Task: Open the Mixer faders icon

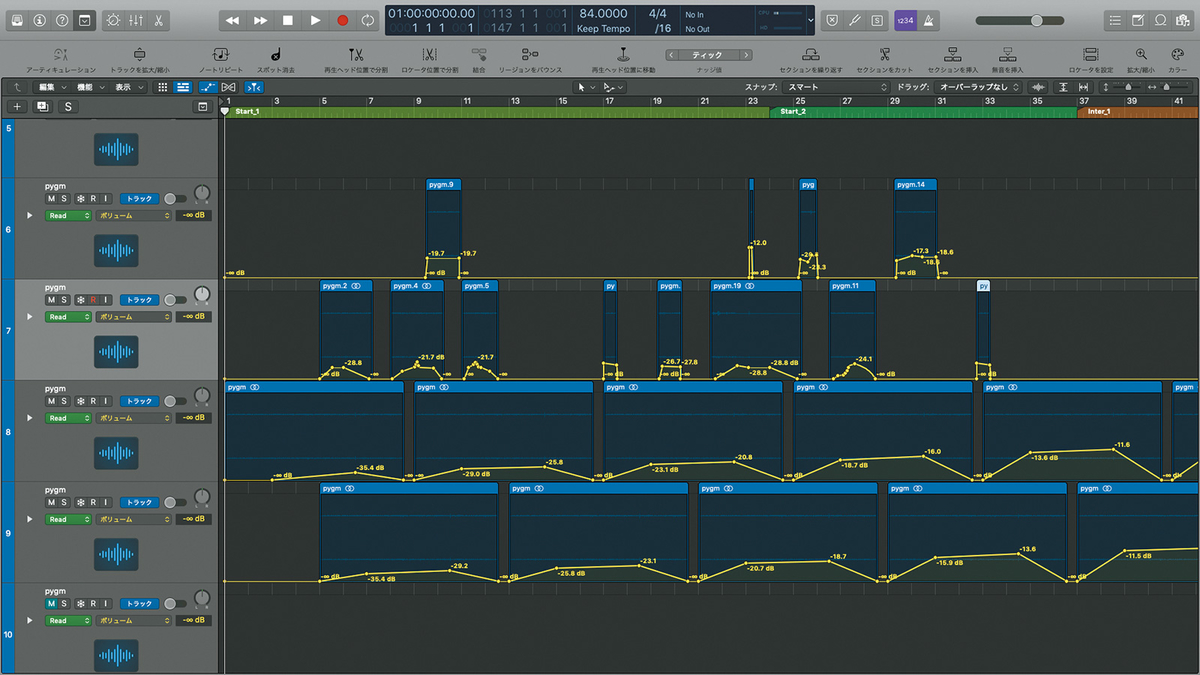Action: point(135,20)
